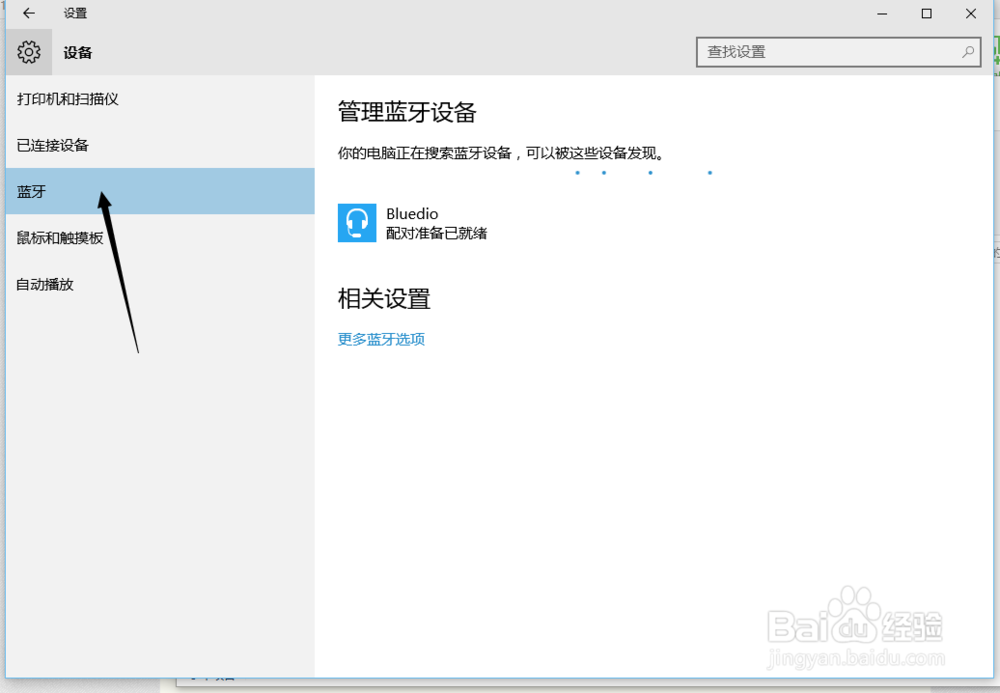Select the 自动播放 sidebar entry
This screenshot has width=1000, height=693.
[x=44, y=284]
